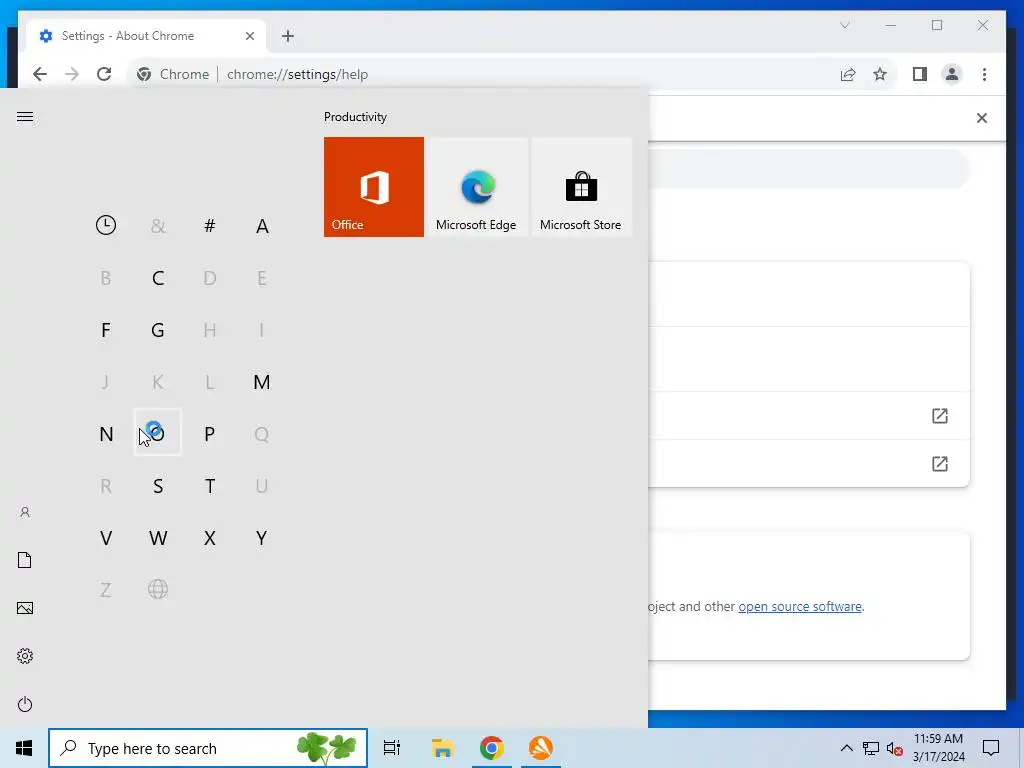Screen dimensions: 1024x768
Task: Click the Windows Start button
Action: [24, 748]
